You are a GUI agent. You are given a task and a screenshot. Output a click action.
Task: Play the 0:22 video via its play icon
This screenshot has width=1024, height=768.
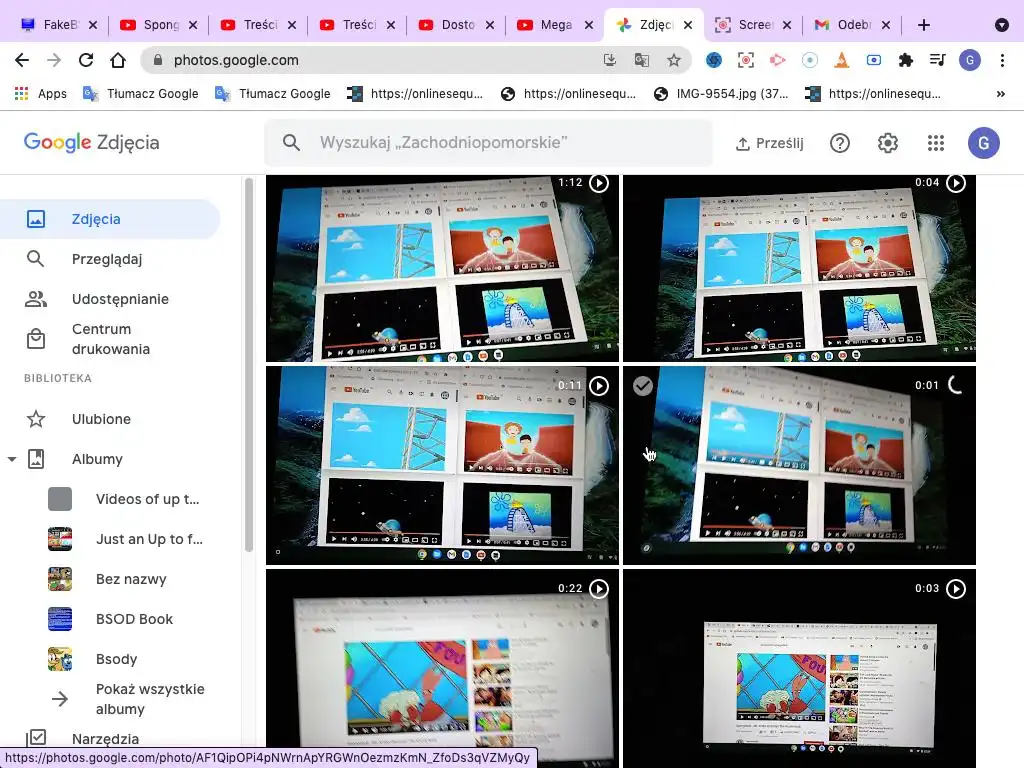click(599, 589)
